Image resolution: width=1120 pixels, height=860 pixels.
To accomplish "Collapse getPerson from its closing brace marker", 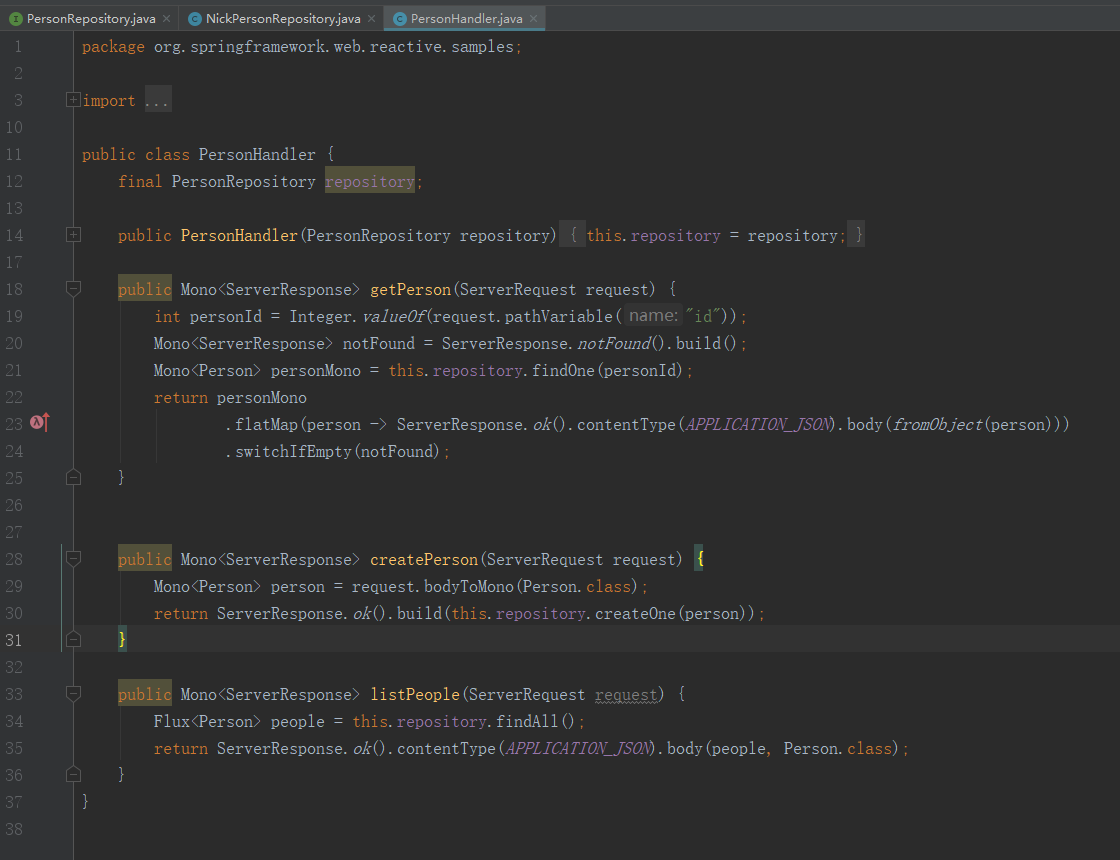I will [x=73, y=477].
